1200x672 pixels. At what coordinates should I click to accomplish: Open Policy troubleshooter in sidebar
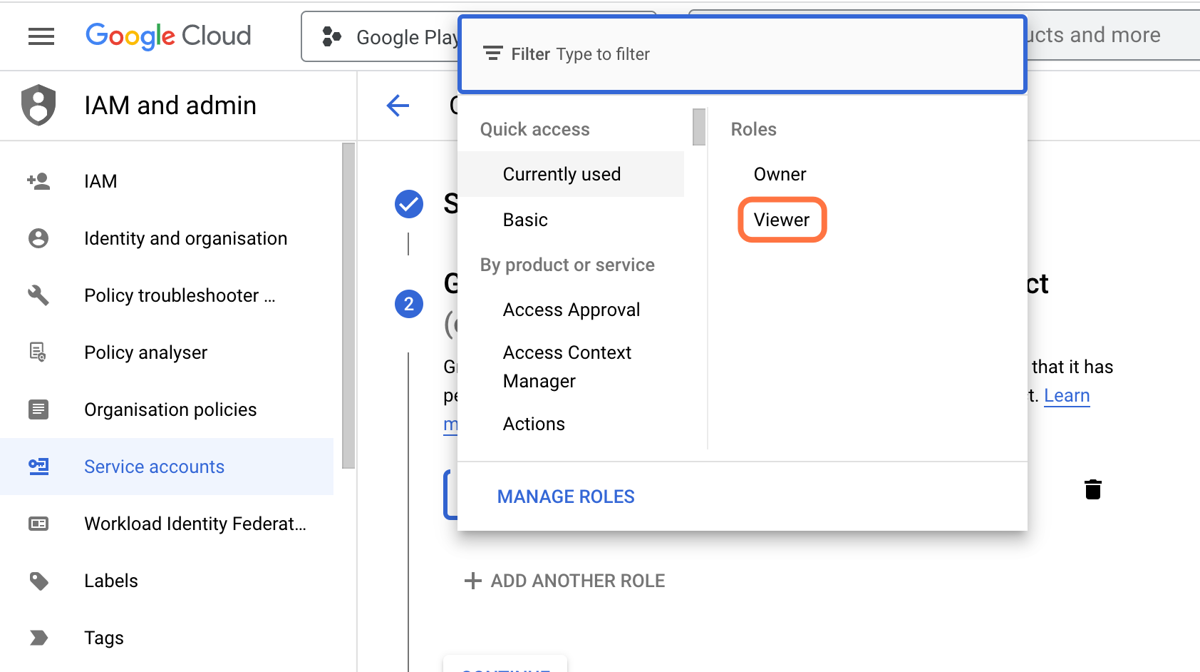coord(166,295)
